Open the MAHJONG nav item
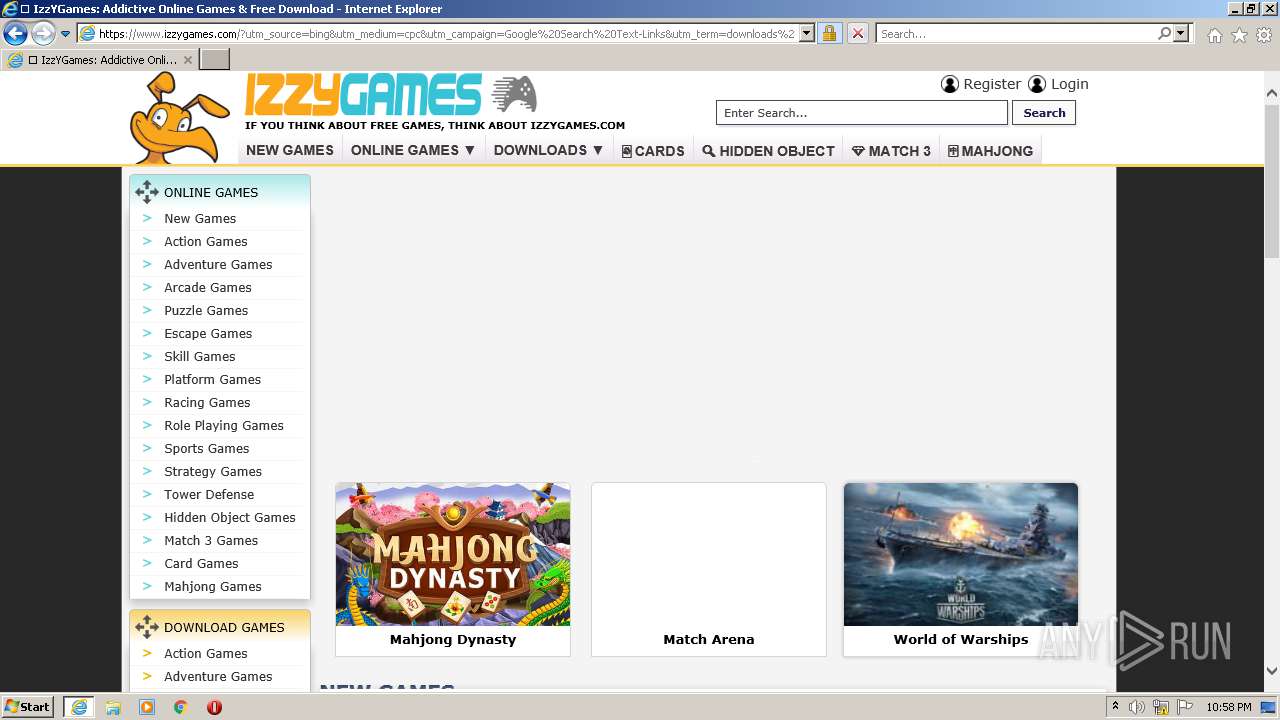1280x720 pixels. [x=990, y=151]
